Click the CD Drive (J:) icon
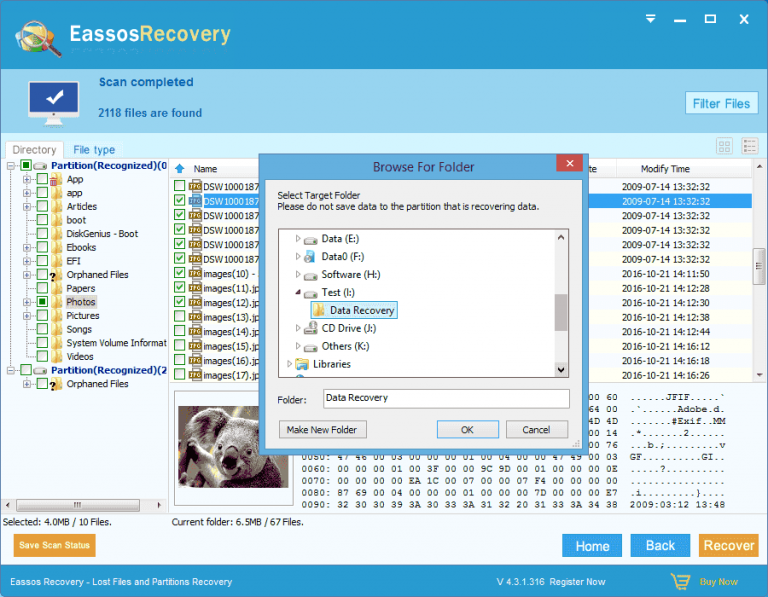The width and height of the screenshot is (768, 597). click(x=310, y=328)
